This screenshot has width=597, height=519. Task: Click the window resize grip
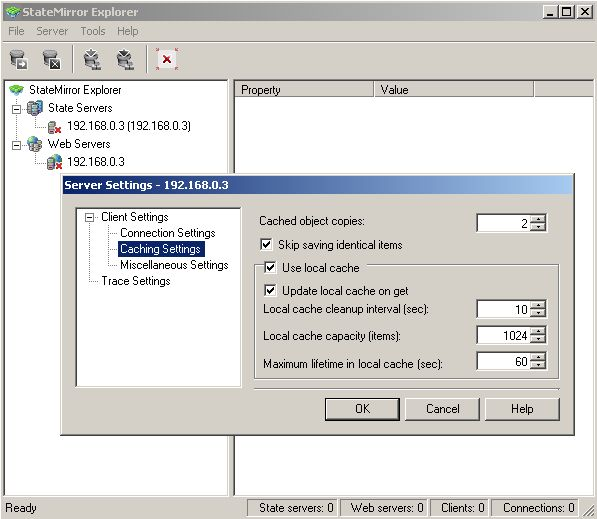point(589,510)
